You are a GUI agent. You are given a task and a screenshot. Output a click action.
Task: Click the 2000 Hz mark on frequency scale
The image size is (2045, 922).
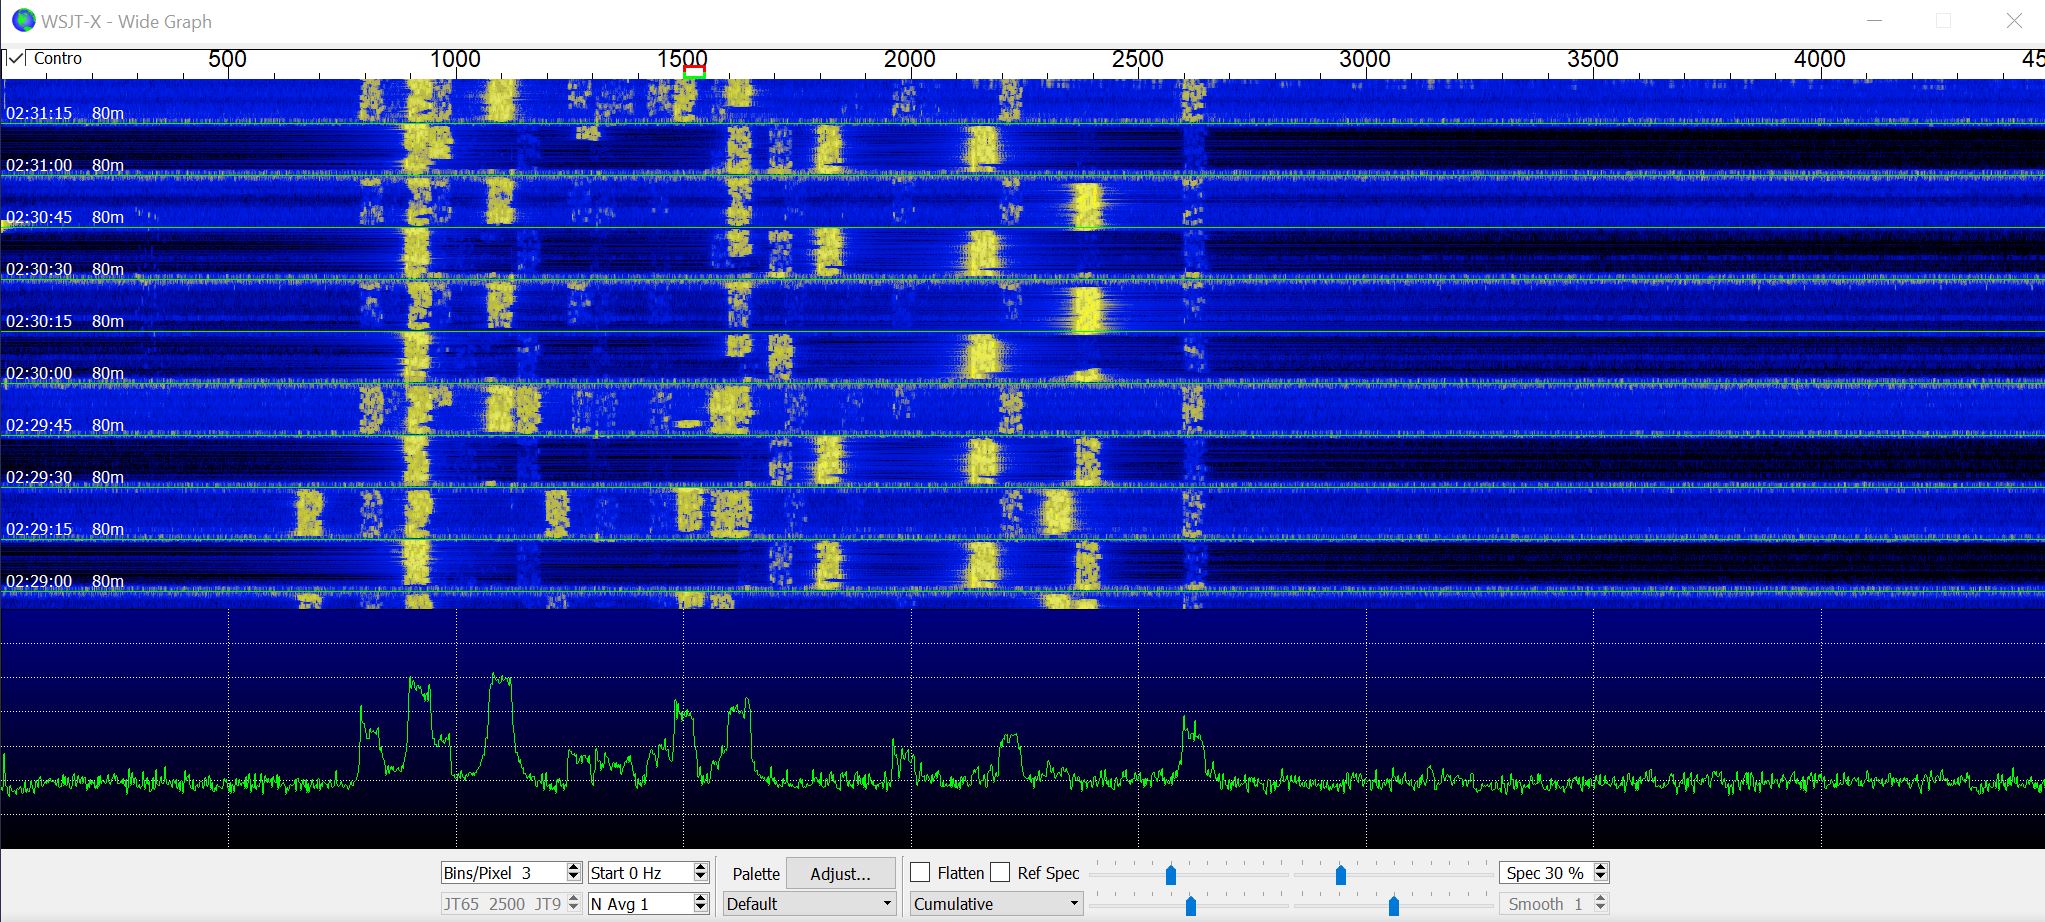point(910,60)
